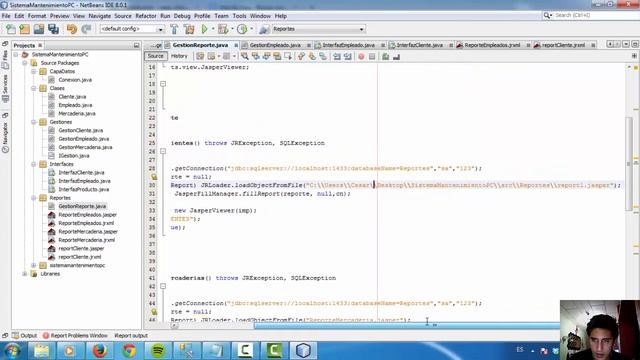This screenshot has width=640, height=360.
Task: Clean and Build the project icon
Action: click(189, 29)
